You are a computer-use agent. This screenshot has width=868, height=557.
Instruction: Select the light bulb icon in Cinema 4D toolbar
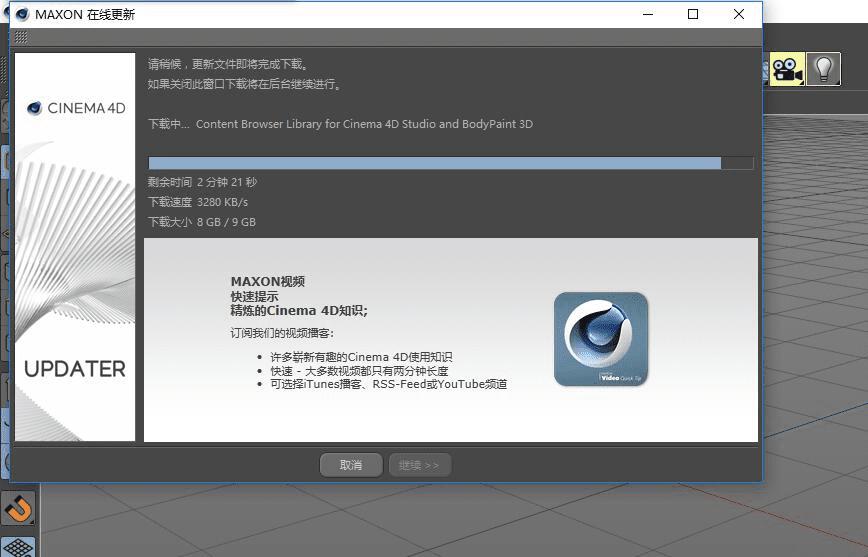[x=824, y=69]
